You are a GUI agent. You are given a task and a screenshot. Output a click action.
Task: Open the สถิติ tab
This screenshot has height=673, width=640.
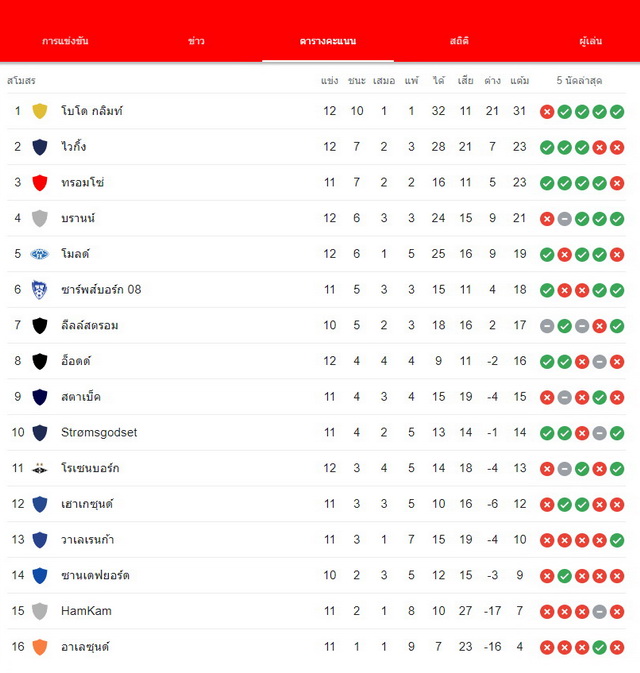click(x=459, y=41)
